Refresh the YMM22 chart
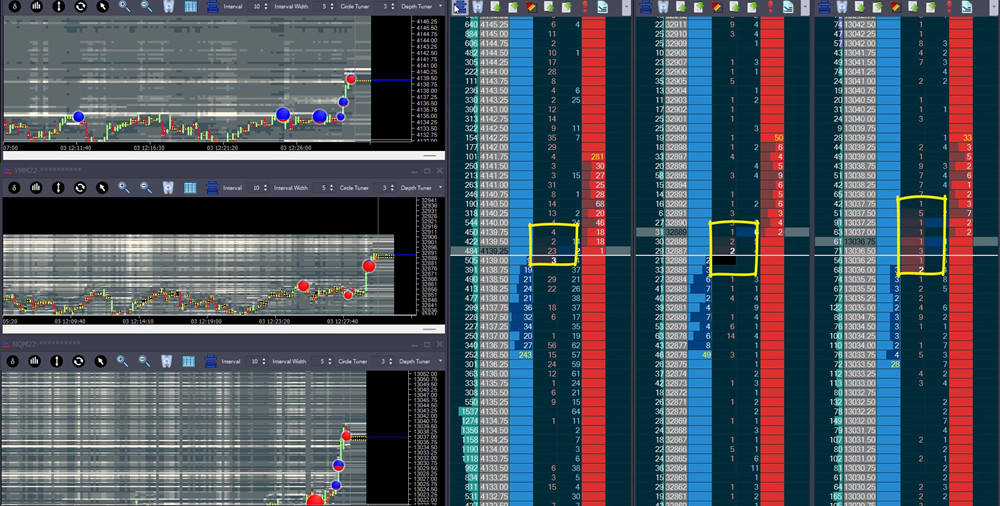The height and width of the screenshot is (506, 1000). coord(80,188)
